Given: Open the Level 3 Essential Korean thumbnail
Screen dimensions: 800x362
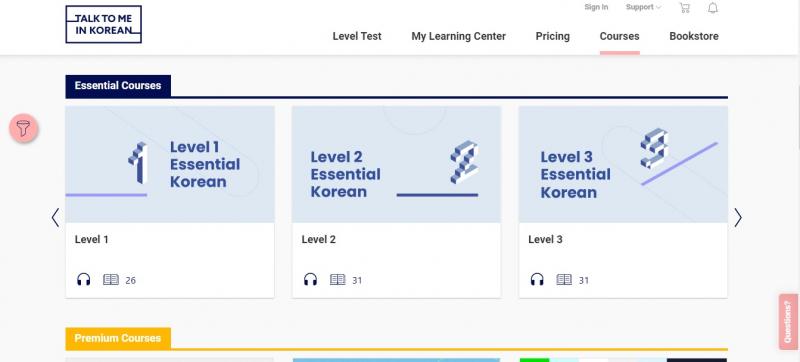Looking at the screenshot, I should pyautogui.click(x=623, y=164).
